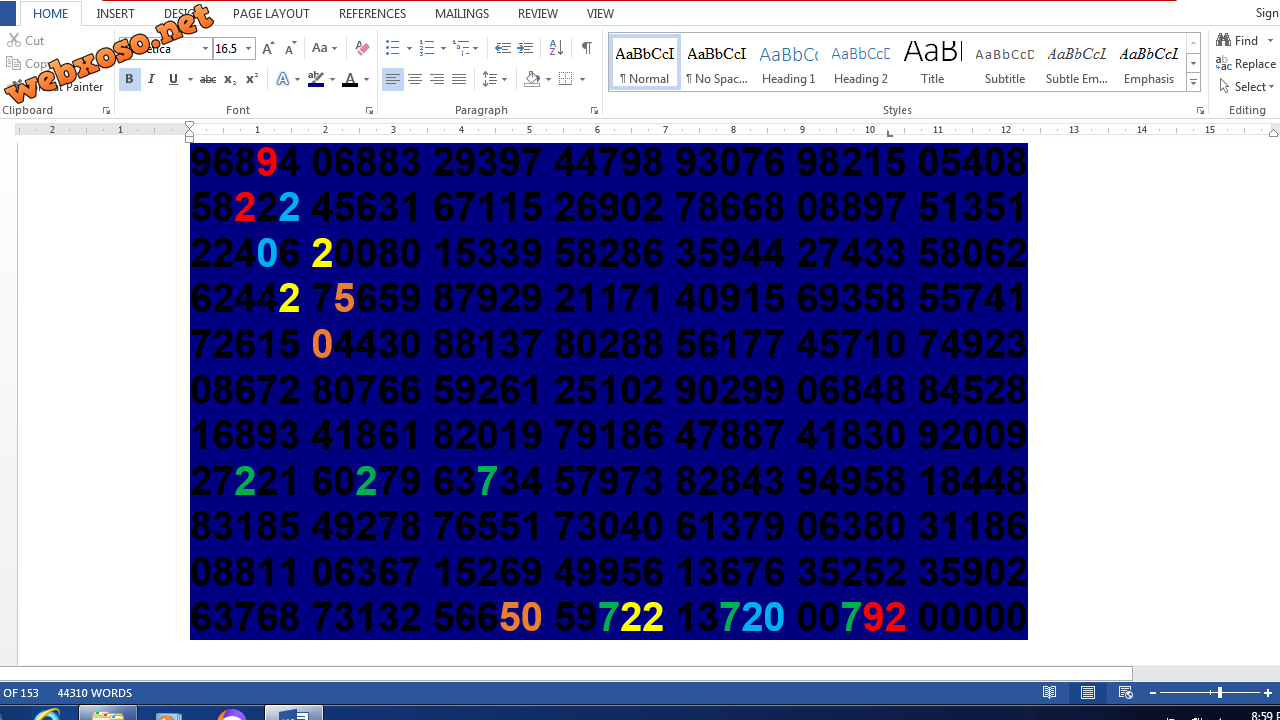Viewport: 1280px width, 720px height.
Task: Toggle subscript formatting
Action: coord(230,79)
